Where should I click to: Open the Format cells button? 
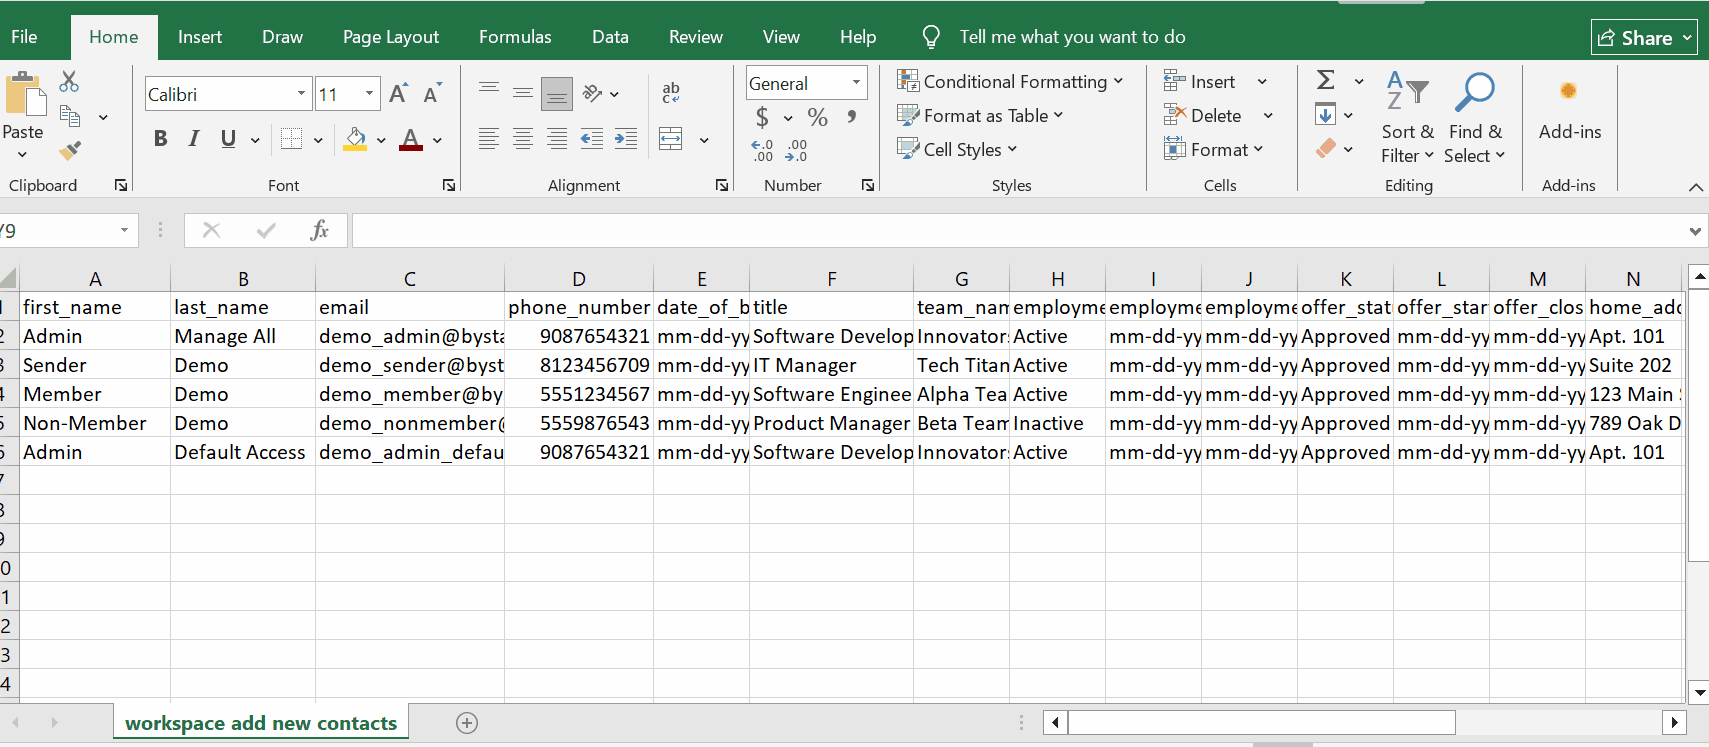pos(1213,149)
